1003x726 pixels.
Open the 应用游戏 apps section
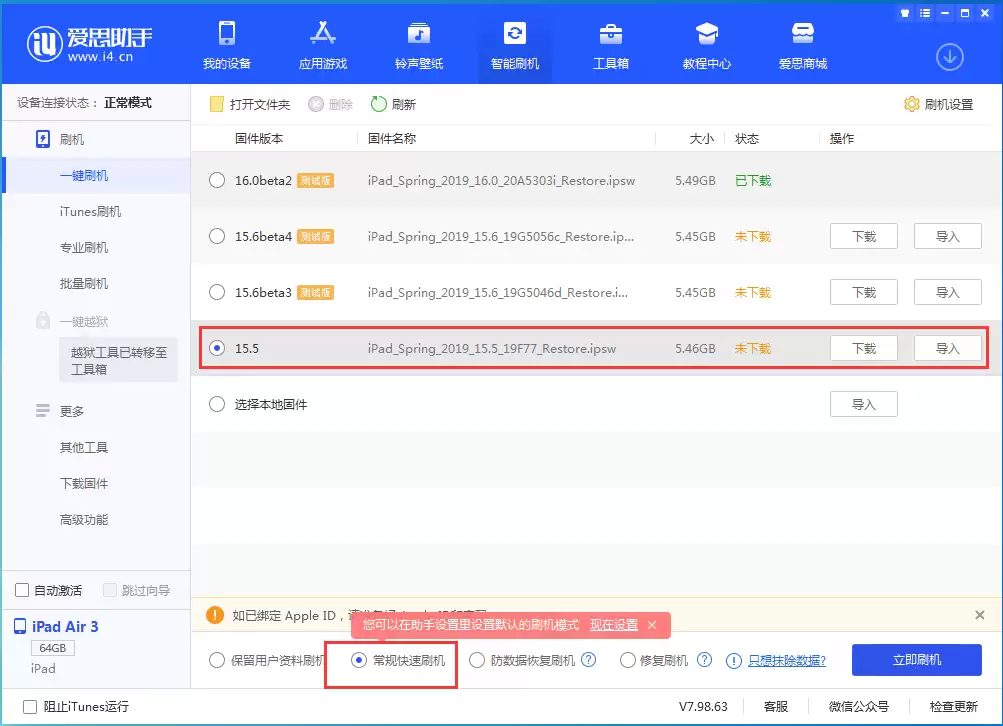(x=322, y=45)
